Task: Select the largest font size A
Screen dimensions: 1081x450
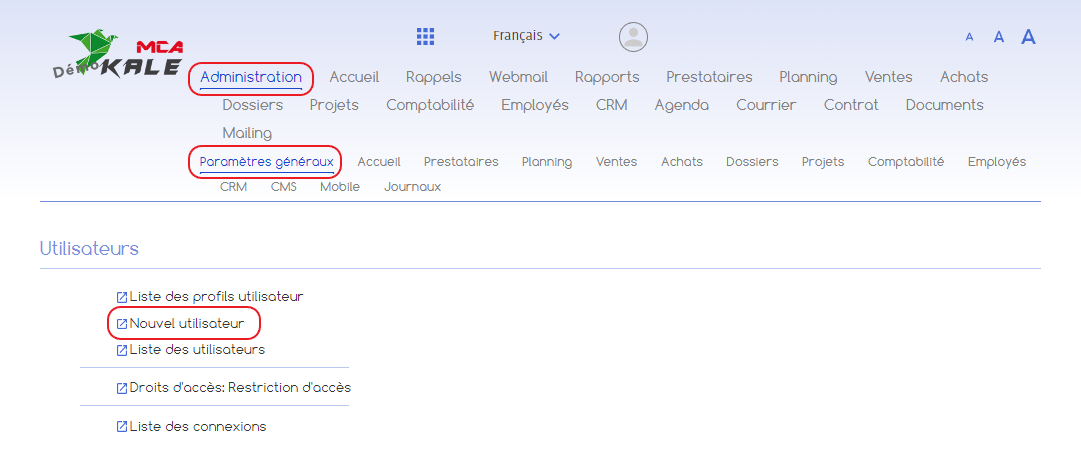Action: click(x=1028, y=37)
